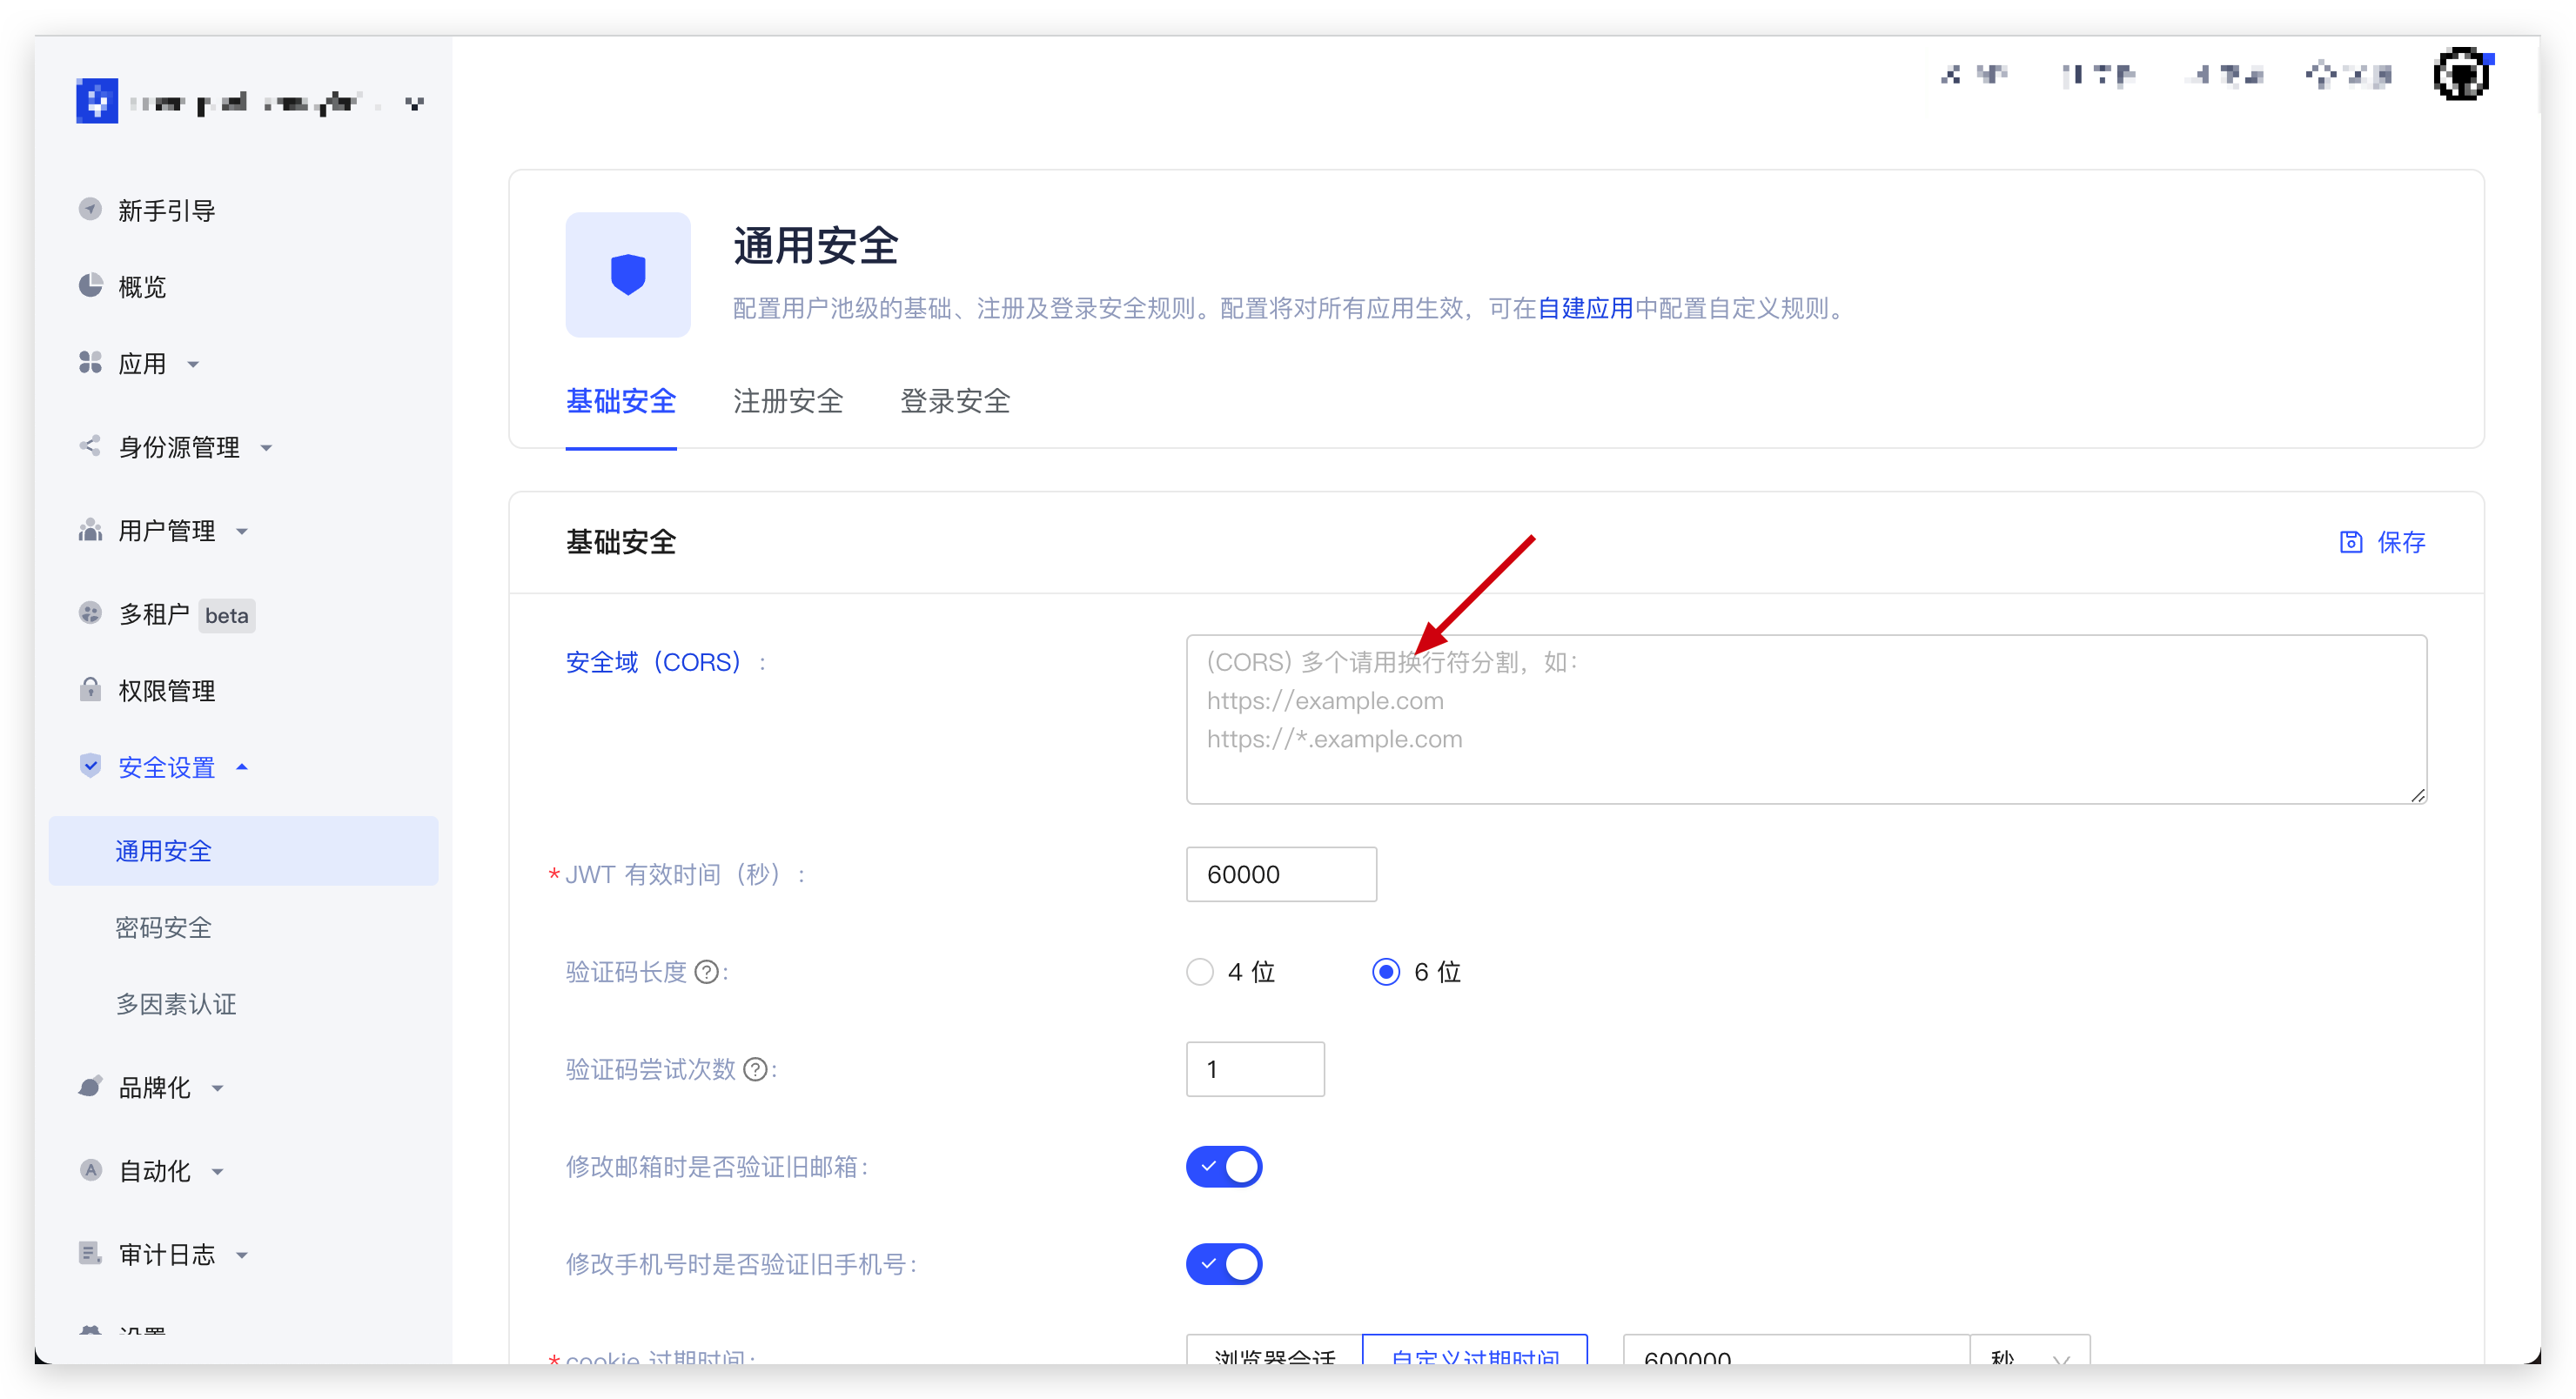This screenshot has height=1399, width=2576.
Task: Click the 验证码长度 help question icon
Action: pyautogui.click(x=706, y=972)
